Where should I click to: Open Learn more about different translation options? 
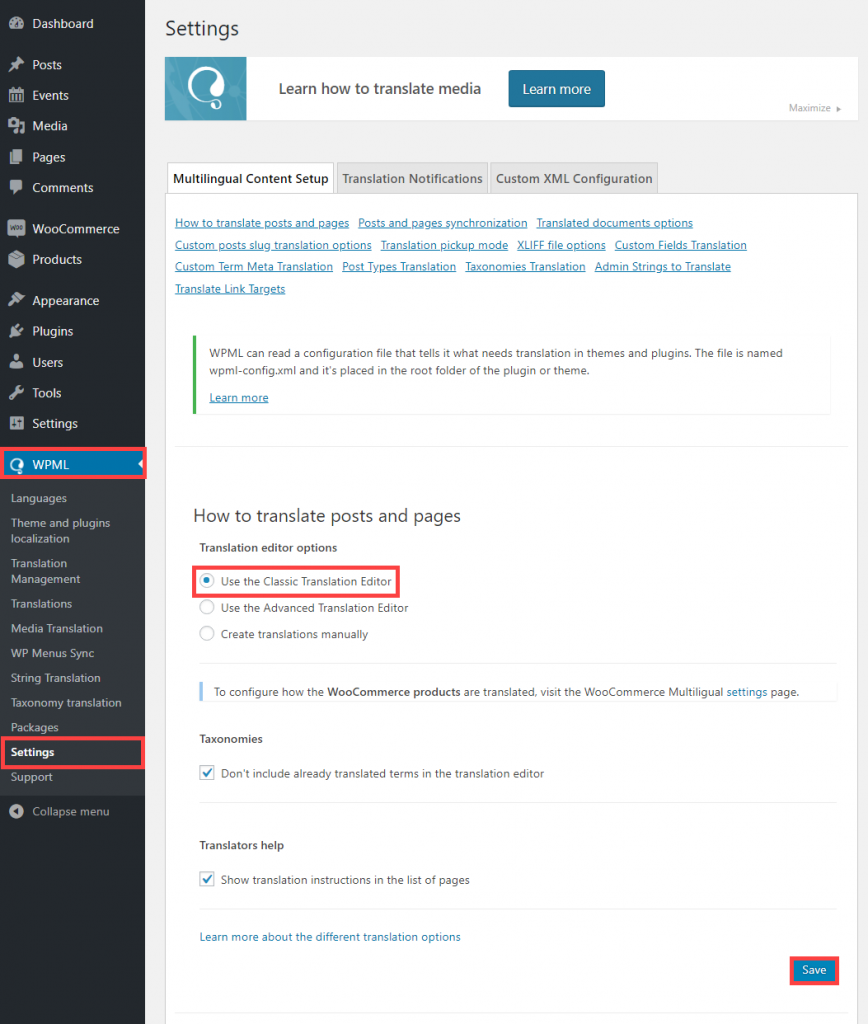click(x=330, y=936)
